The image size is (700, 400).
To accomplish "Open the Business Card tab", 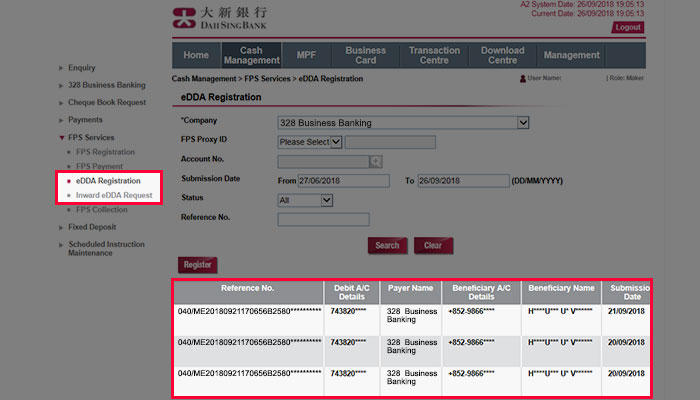I will [x=366, y=55].
